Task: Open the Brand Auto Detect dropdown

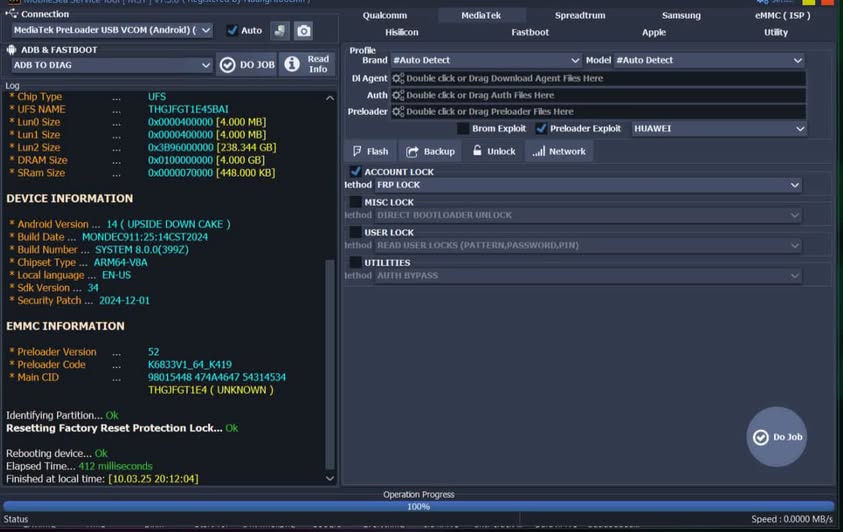Action: pyautogui.click(x=486, y=60)
